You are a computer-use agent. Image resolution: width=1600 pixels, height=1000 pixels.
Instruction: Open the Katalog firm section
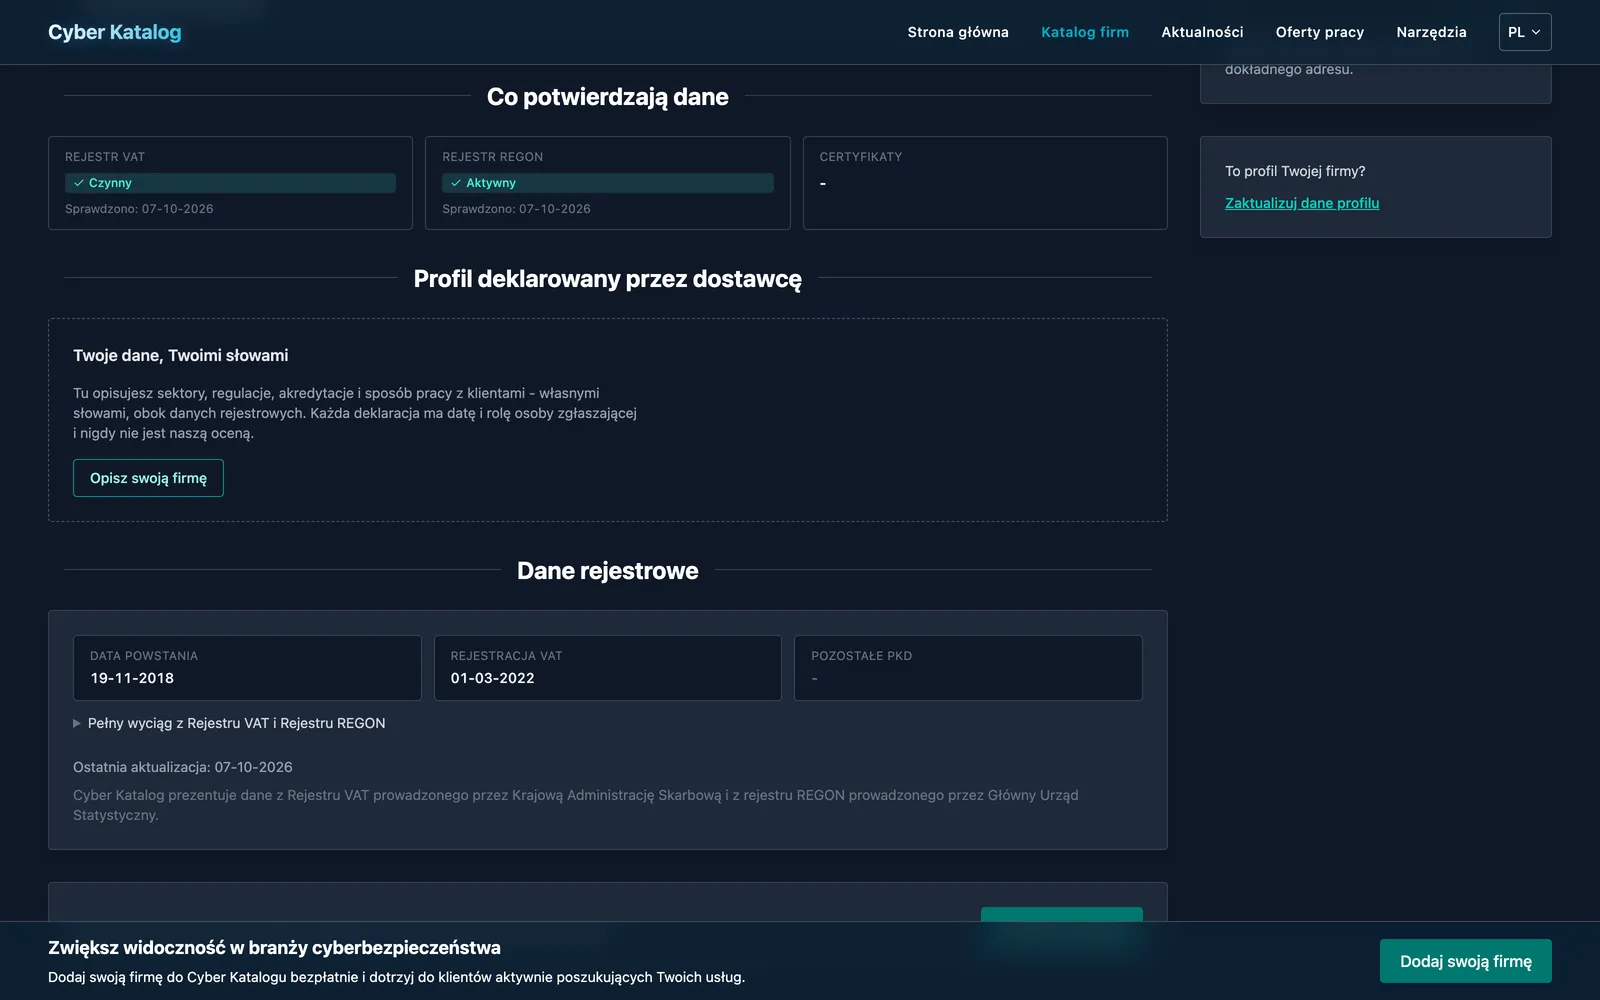(x=1085, y=32)
